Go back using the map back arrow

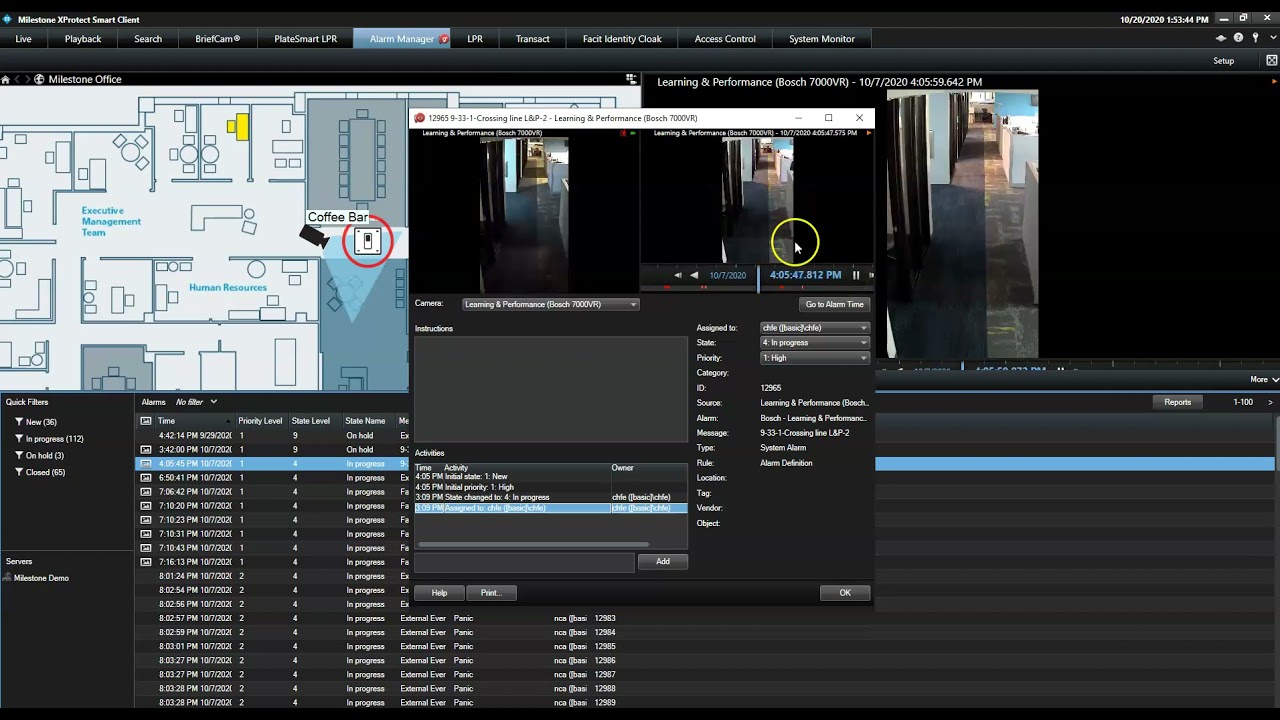pyautogui.click(x=16, y=79)
